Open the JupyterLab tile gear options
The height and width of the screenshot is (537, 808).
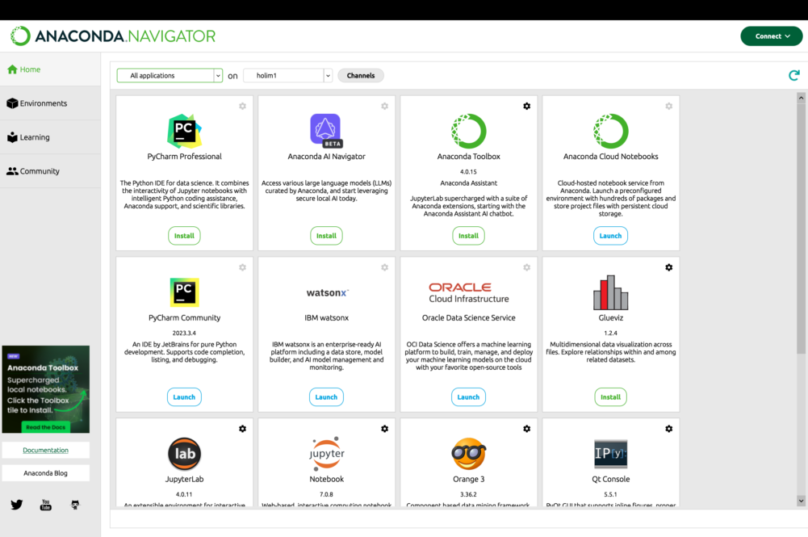pyautogui.click(x=242, y=429)
